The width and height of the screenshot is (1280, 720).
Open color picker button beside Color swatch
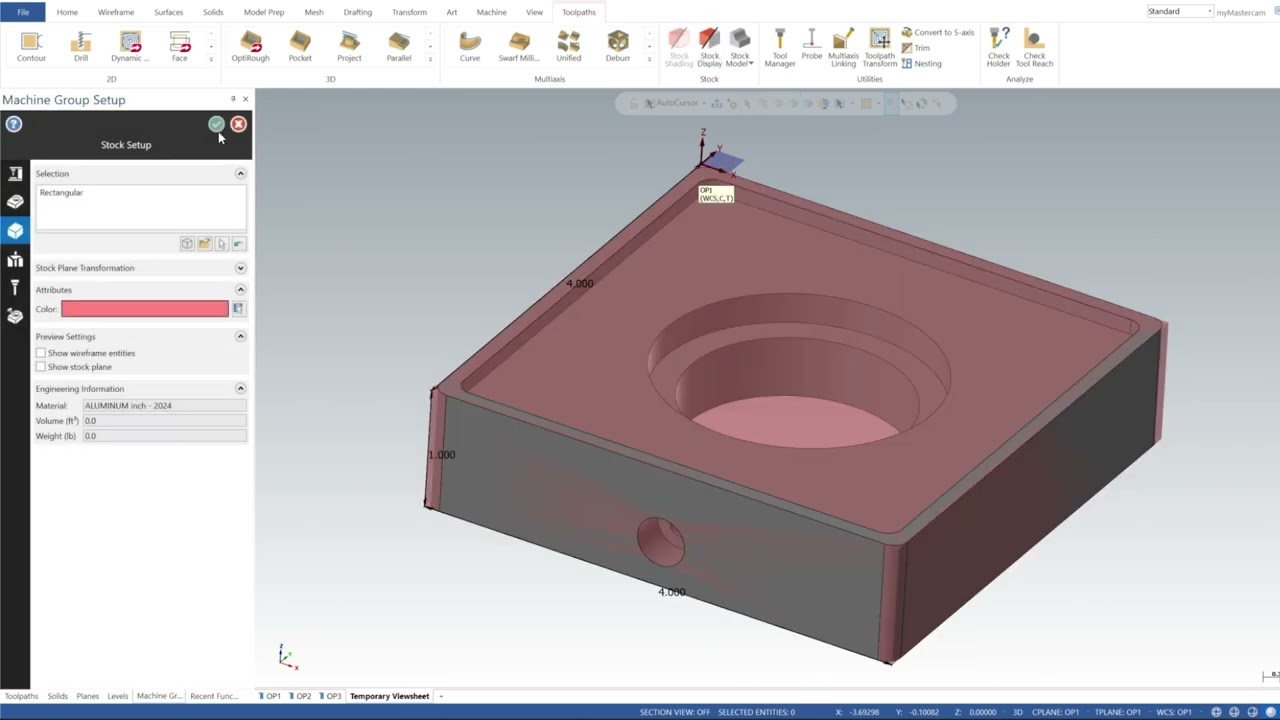click(238, 309)
